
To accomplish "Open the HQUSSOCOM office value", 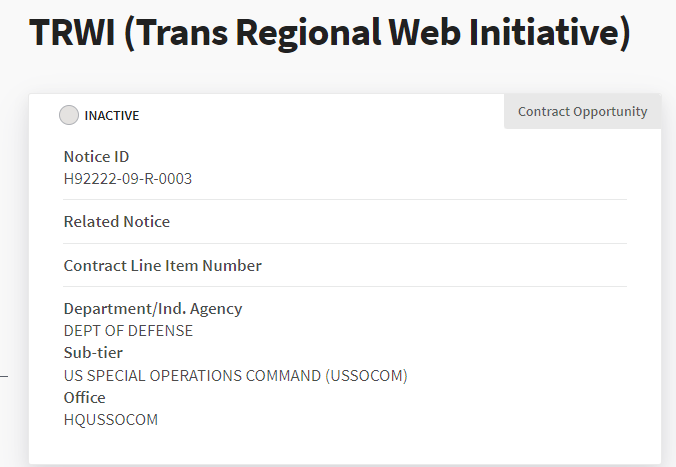I will pyautogui.click(x=111, y=420).
